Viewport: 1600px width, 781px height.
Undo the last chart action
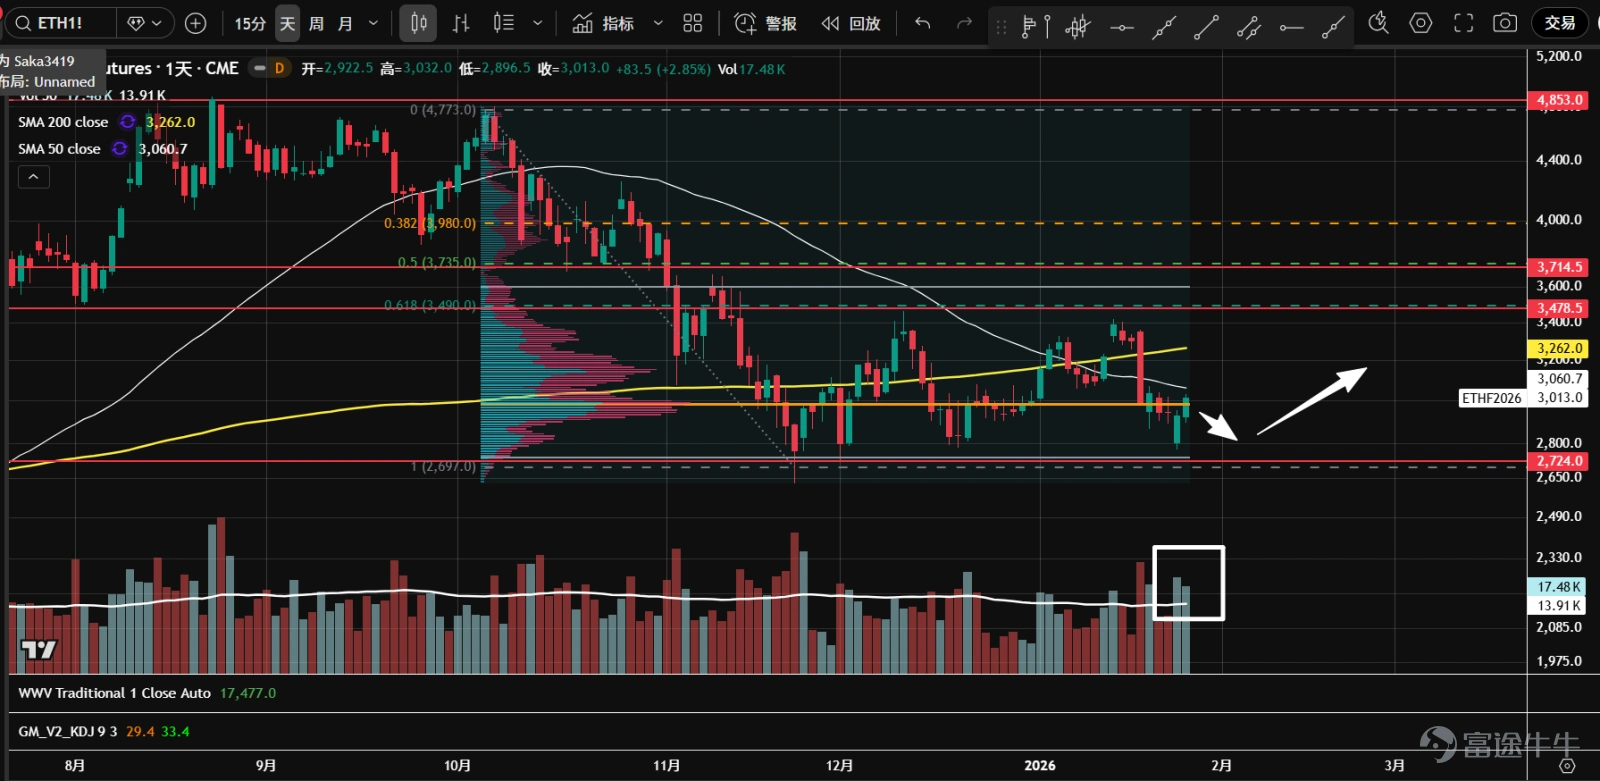tap(923, 23)
